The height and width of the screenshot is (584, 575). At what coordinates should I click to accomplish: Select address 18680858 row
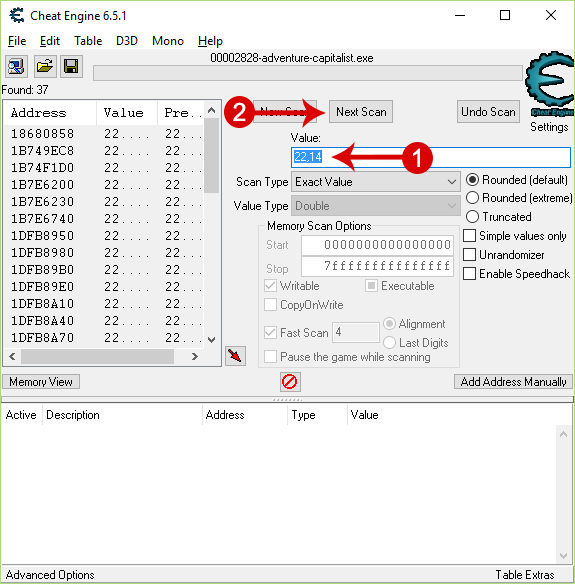point(104,134)
